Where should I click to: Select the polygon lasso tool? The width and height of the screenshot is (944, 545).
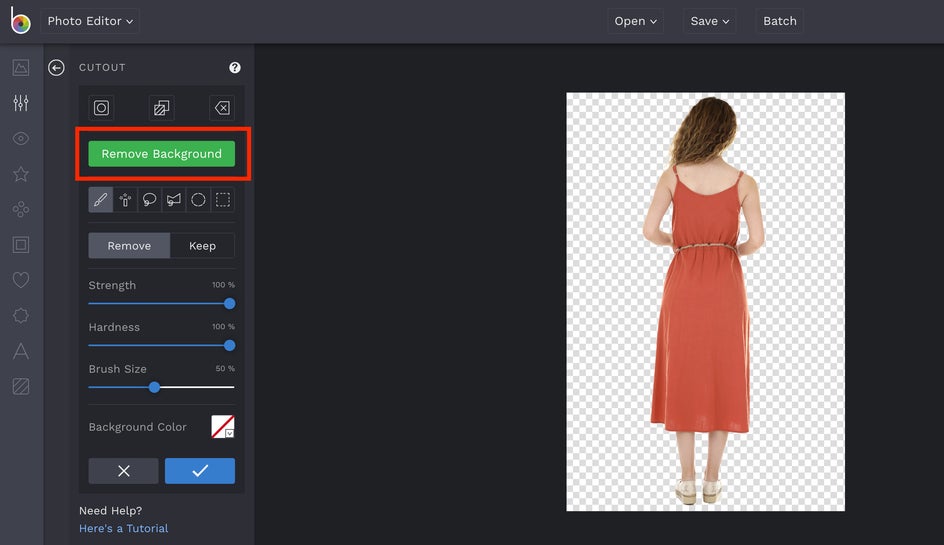174,200
